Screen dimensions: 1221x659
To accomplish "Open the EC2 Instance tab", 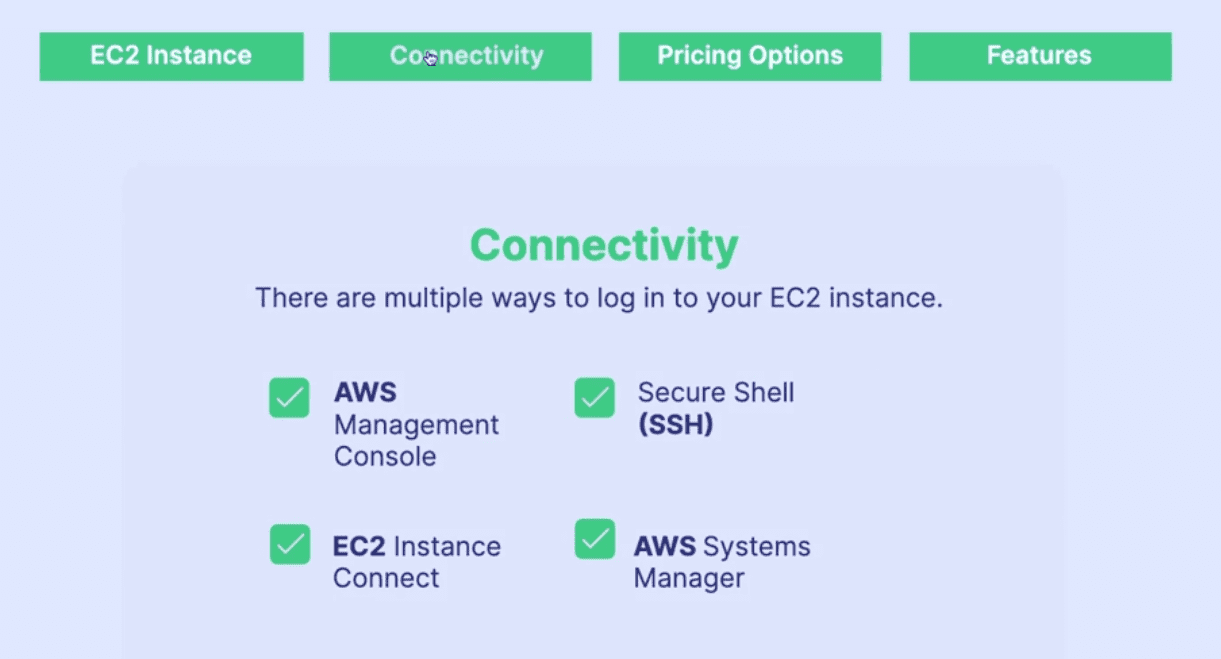I will tap(171, 56).
